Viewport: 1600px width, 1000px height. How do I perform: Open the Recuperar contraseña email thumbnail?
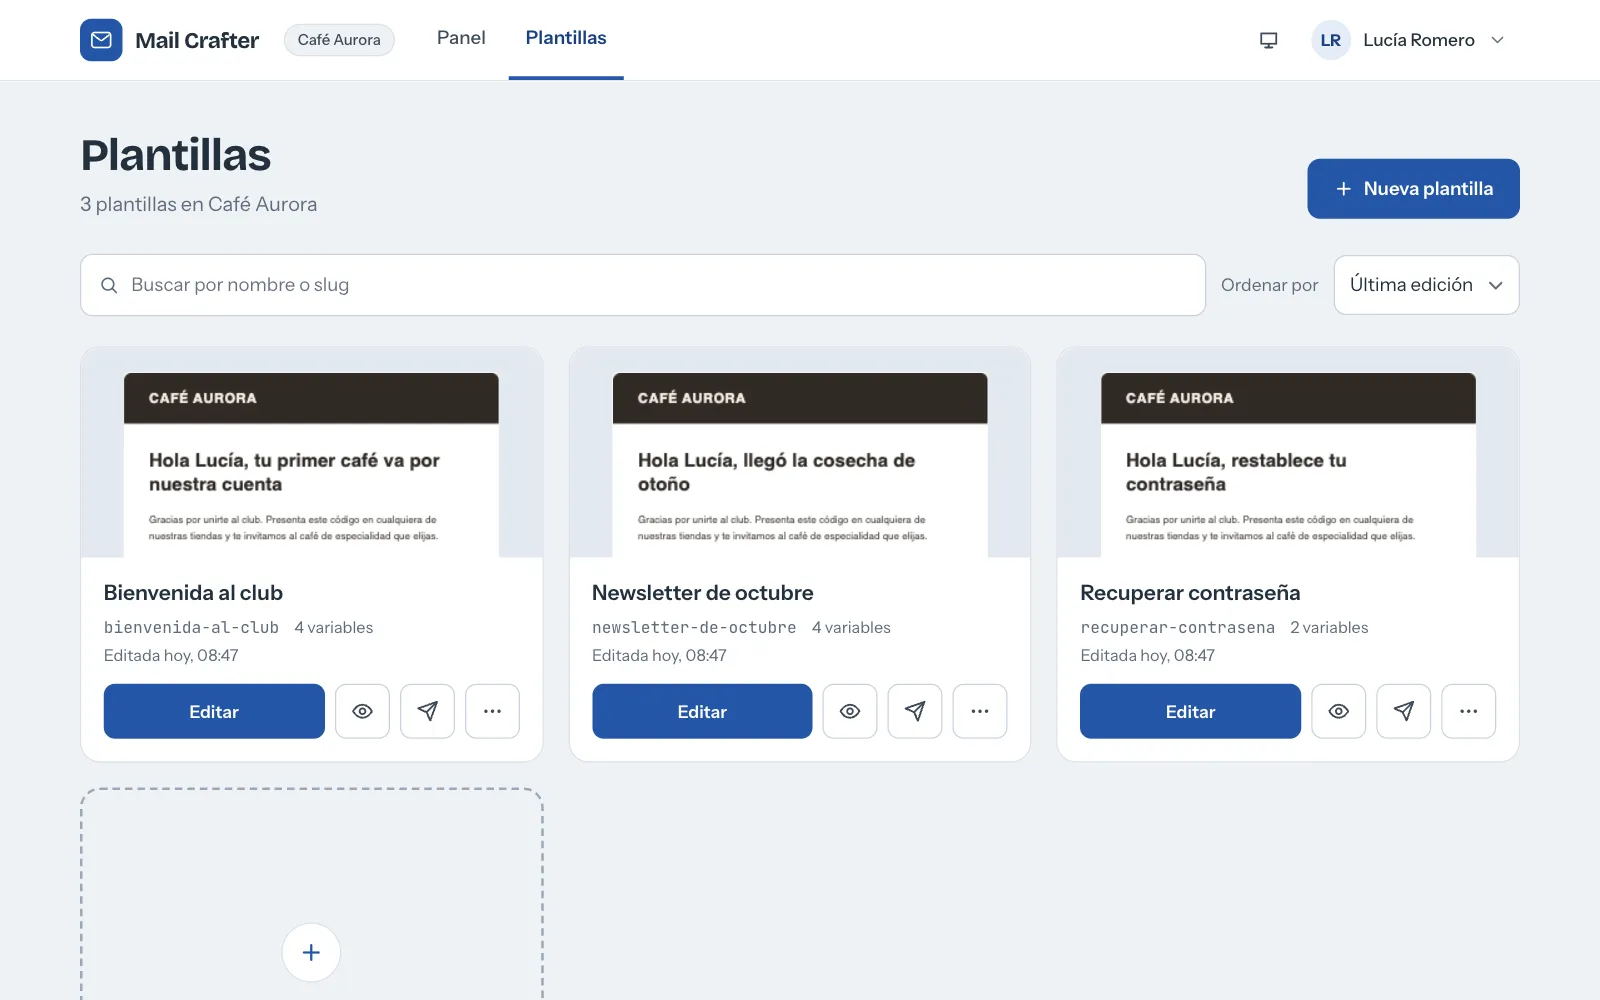[1288, 452]
